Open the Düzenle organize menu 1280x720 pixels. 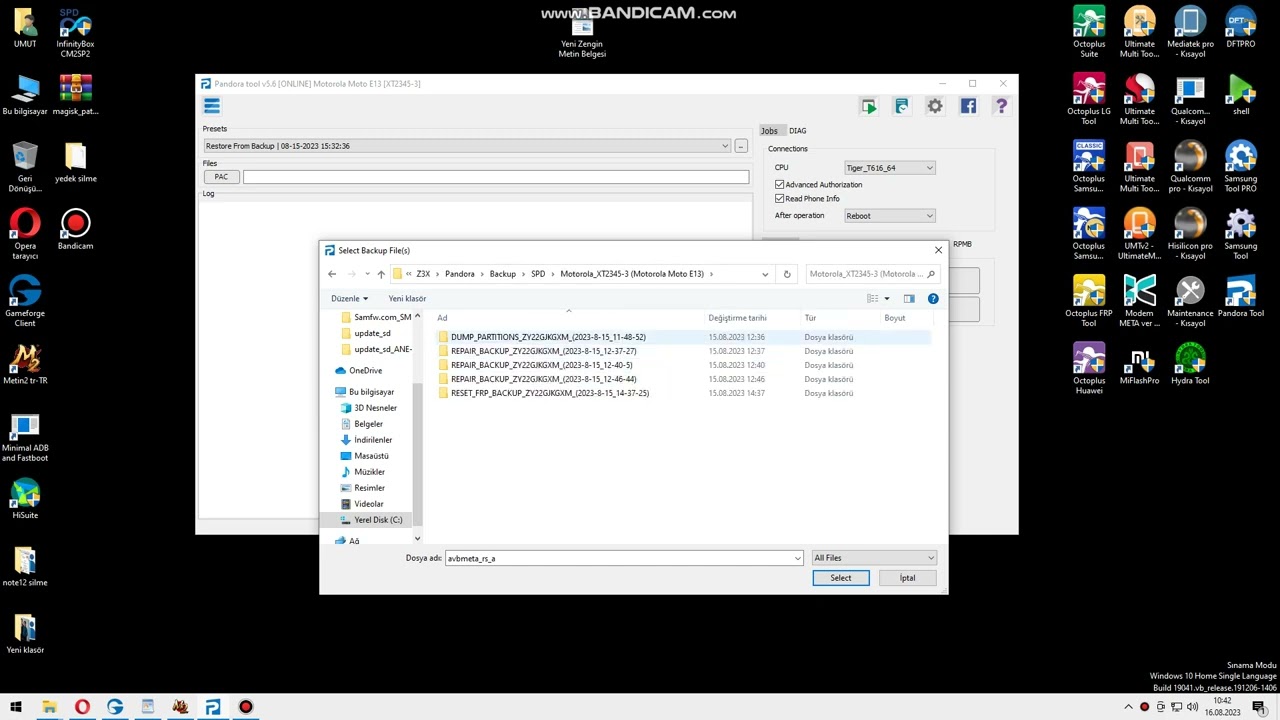click(349, 298)
